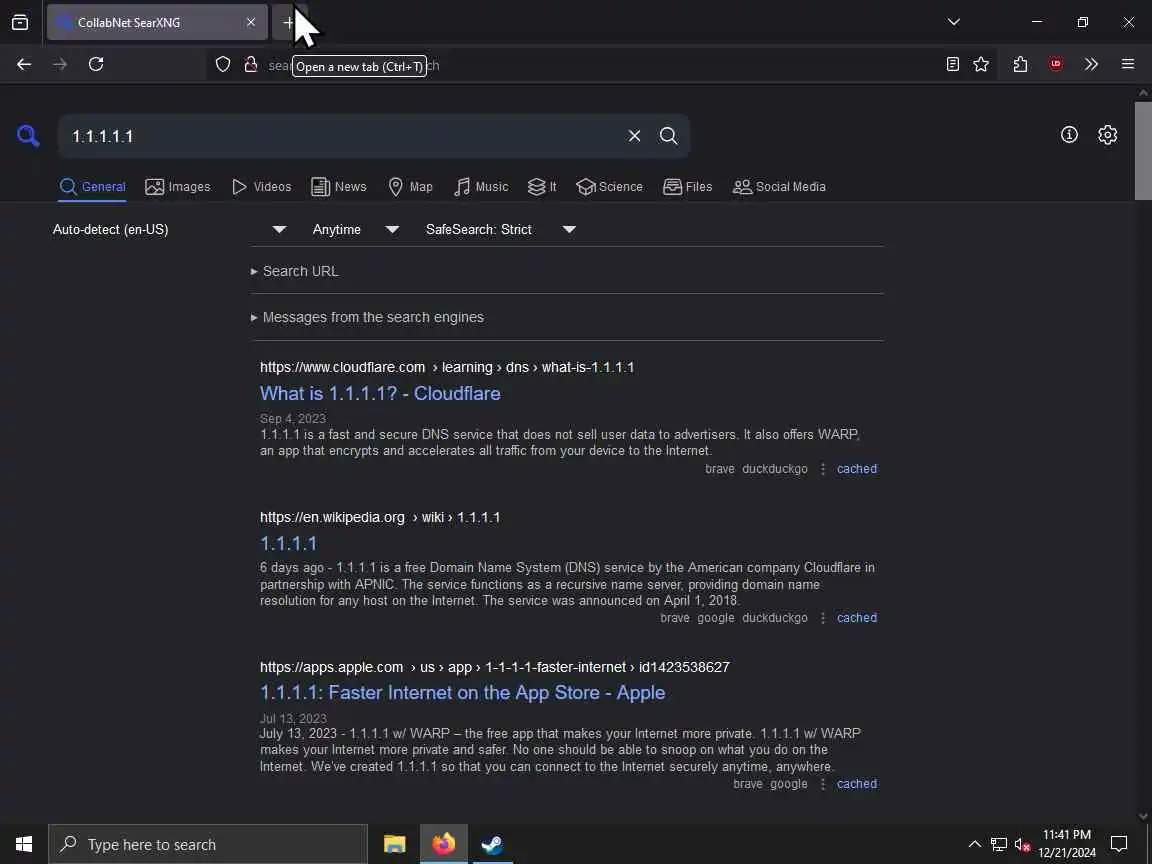Show hidden system tray icons

[974, 844]
